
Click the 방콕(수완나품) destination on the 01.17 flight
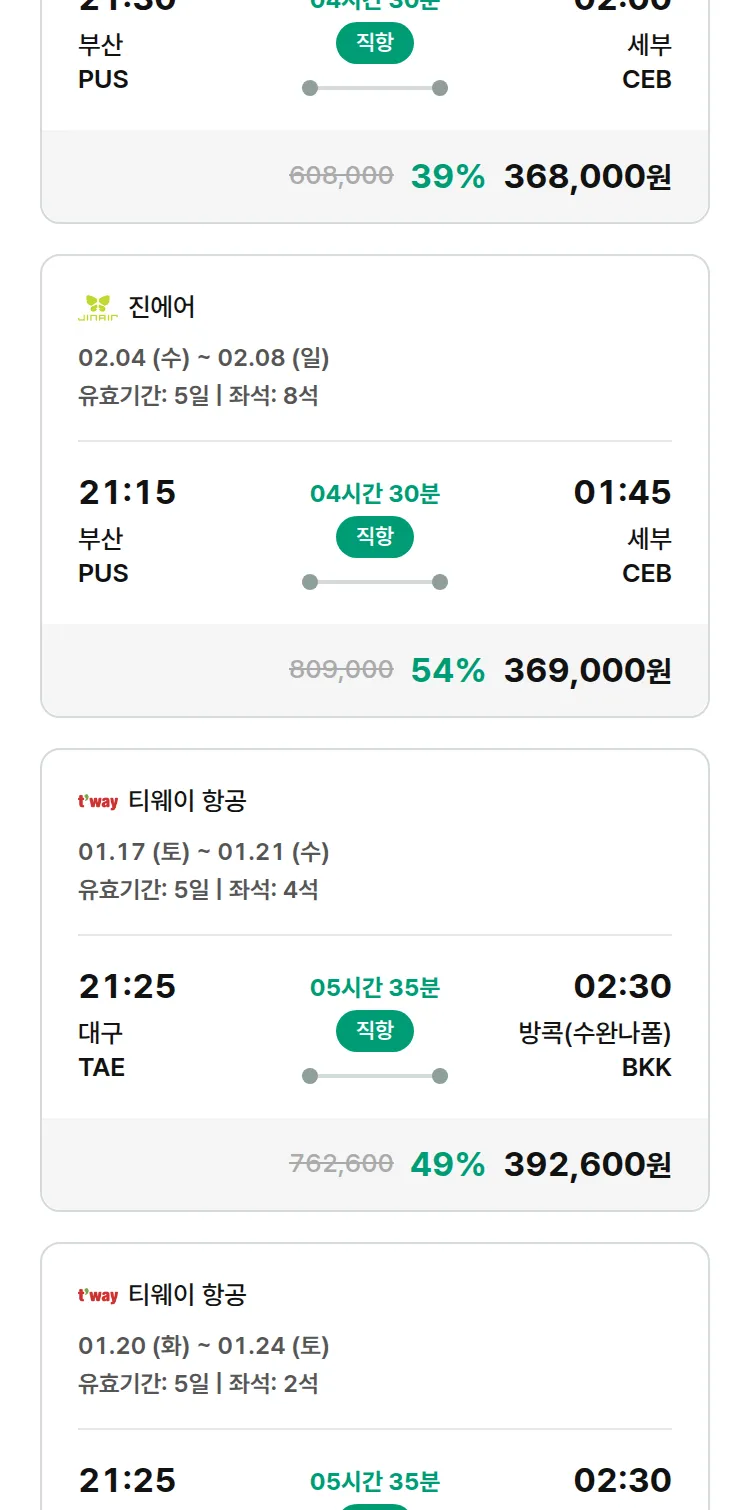click(x=594, y=1033)
